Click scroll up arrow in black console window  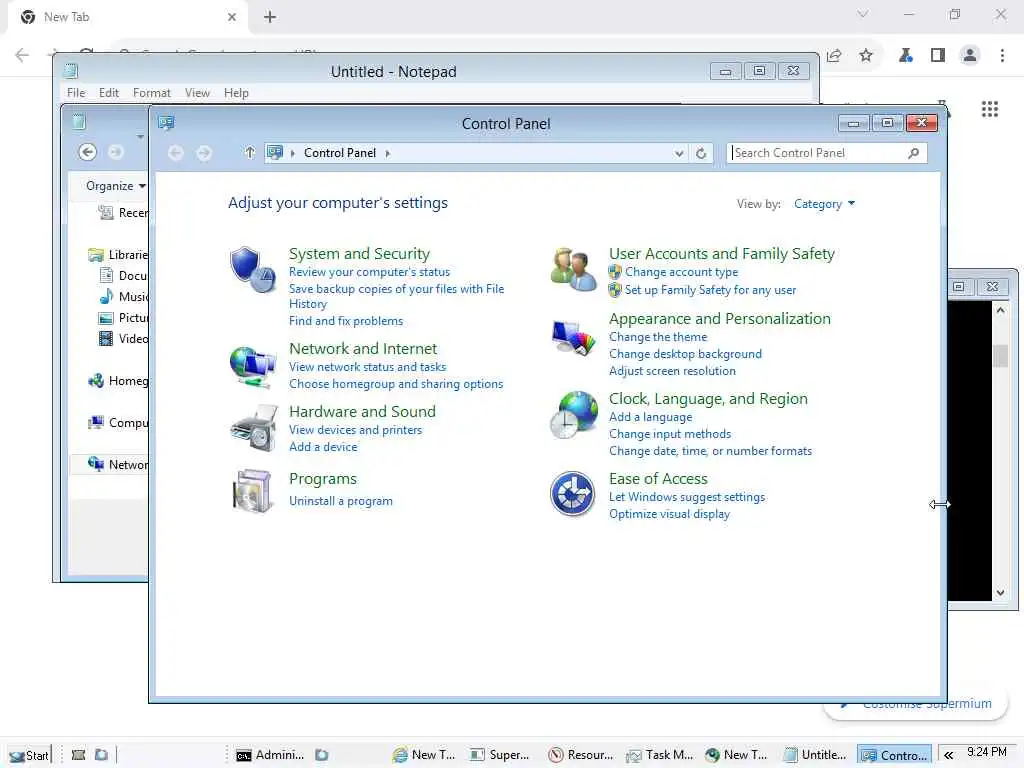click(x=1000, y=311)
